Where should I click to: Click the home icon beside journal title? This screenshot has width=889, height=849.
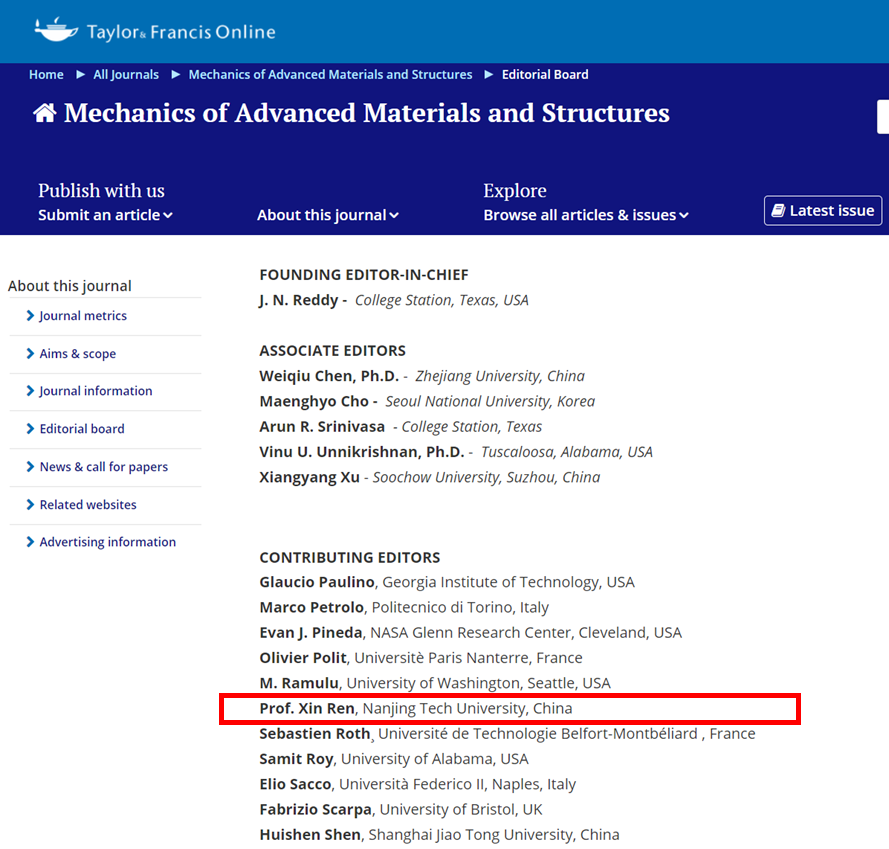coord(45,113)
